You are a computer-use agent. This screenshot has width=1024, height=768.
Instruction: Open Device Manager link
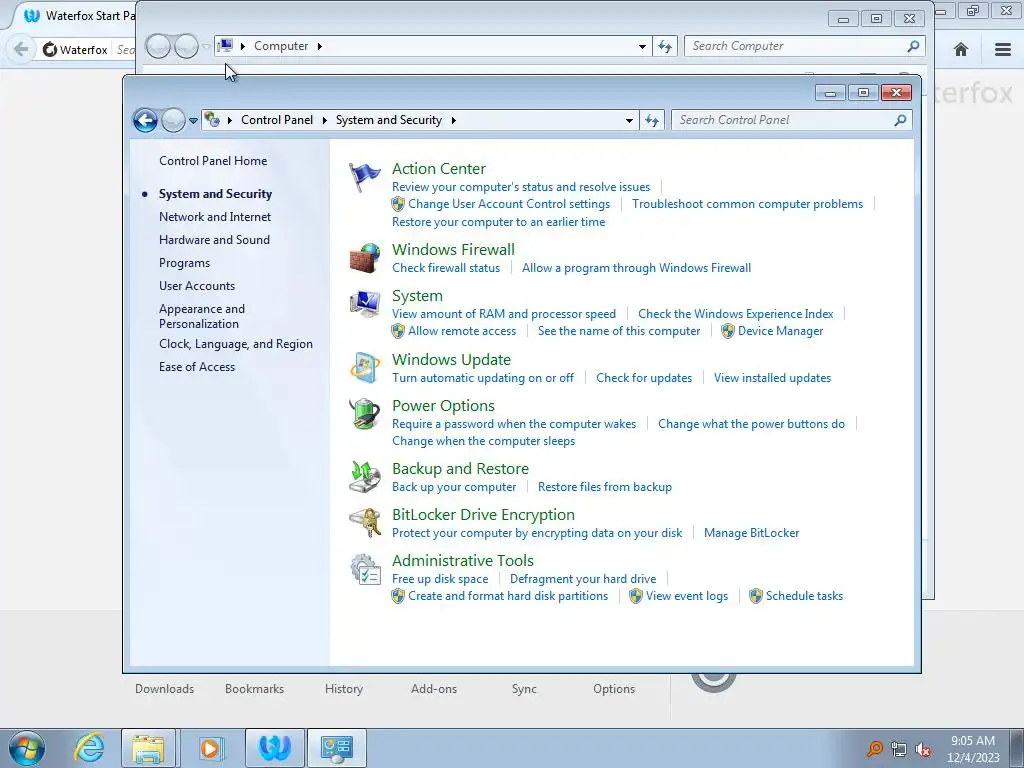click(780, 331)
